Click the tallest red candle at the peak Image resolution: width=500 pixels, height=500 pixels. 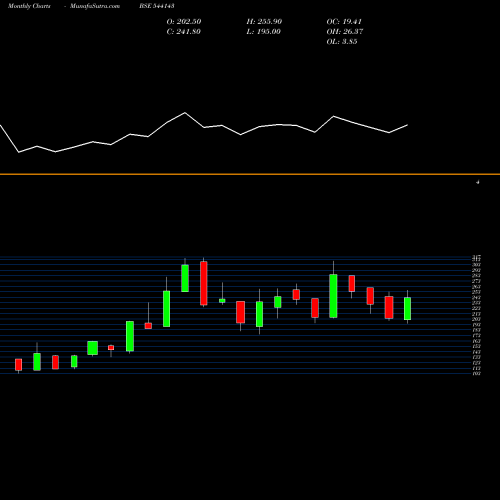coord(204,283)
